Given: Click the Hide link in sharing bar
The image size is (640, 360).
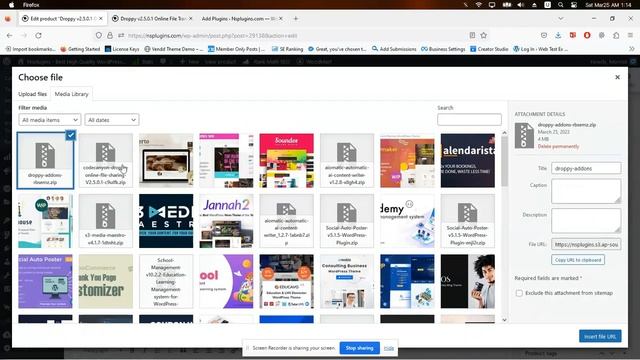Looking at the screenshot, I should coord(389,348).
